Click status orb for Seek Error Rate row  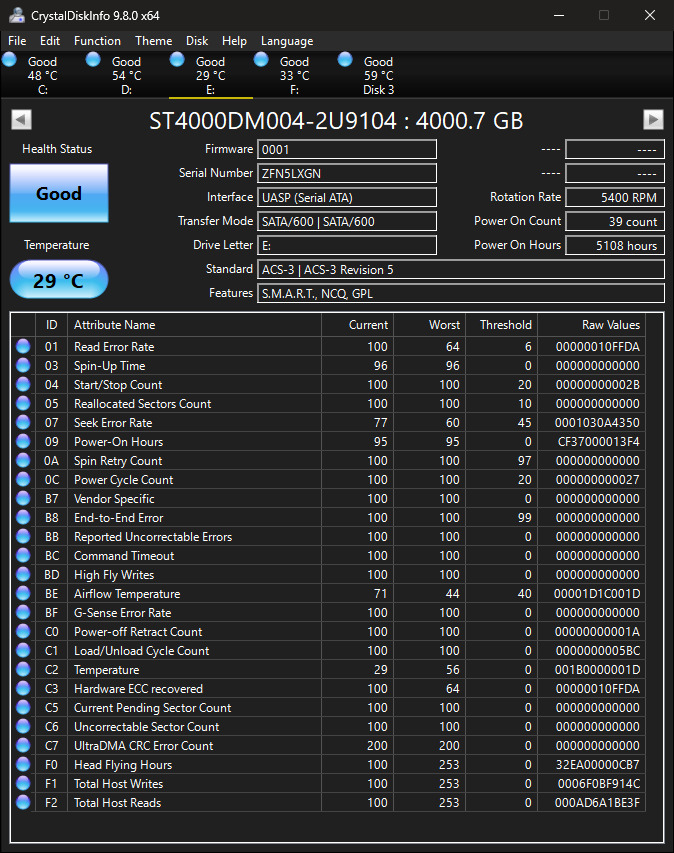pyautogui.click(x=23, y=423)
